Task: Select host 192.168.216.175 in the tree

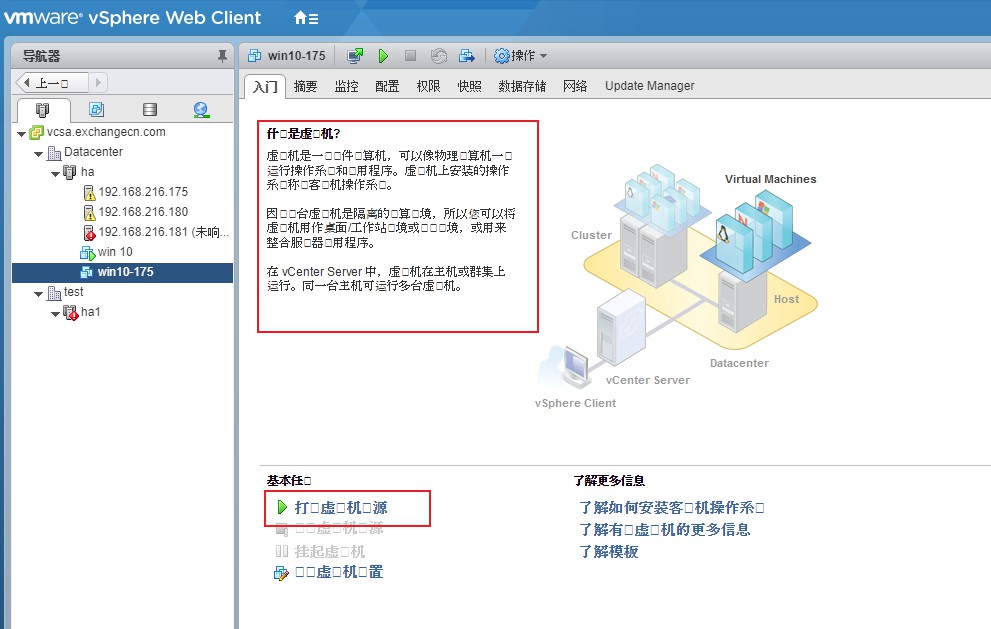Action: tap(143, 192)
